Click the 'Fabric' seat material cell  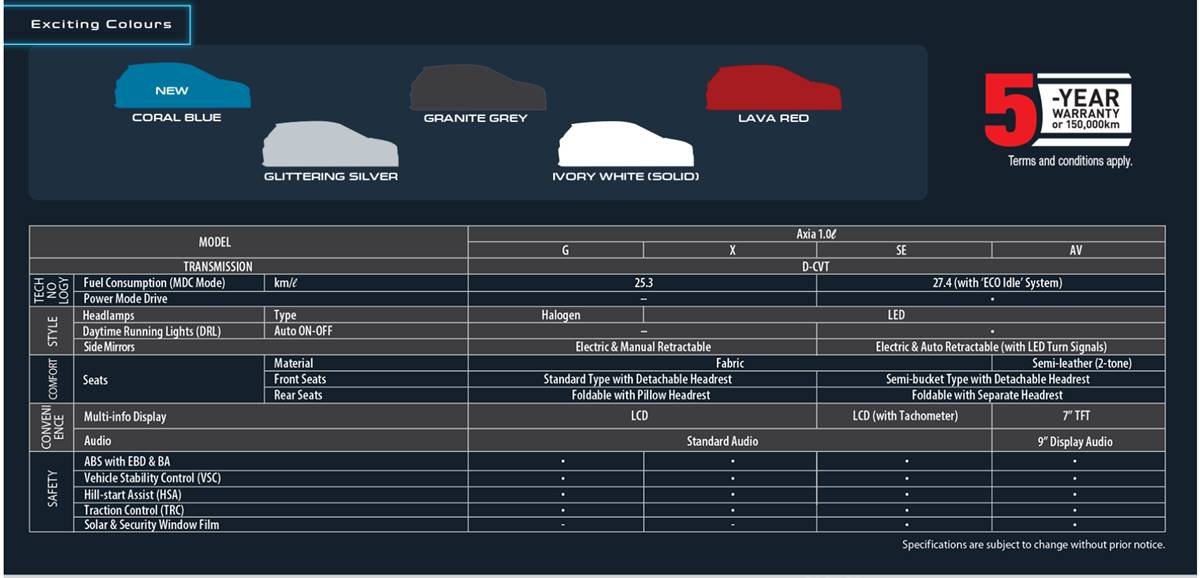point(731,364)
